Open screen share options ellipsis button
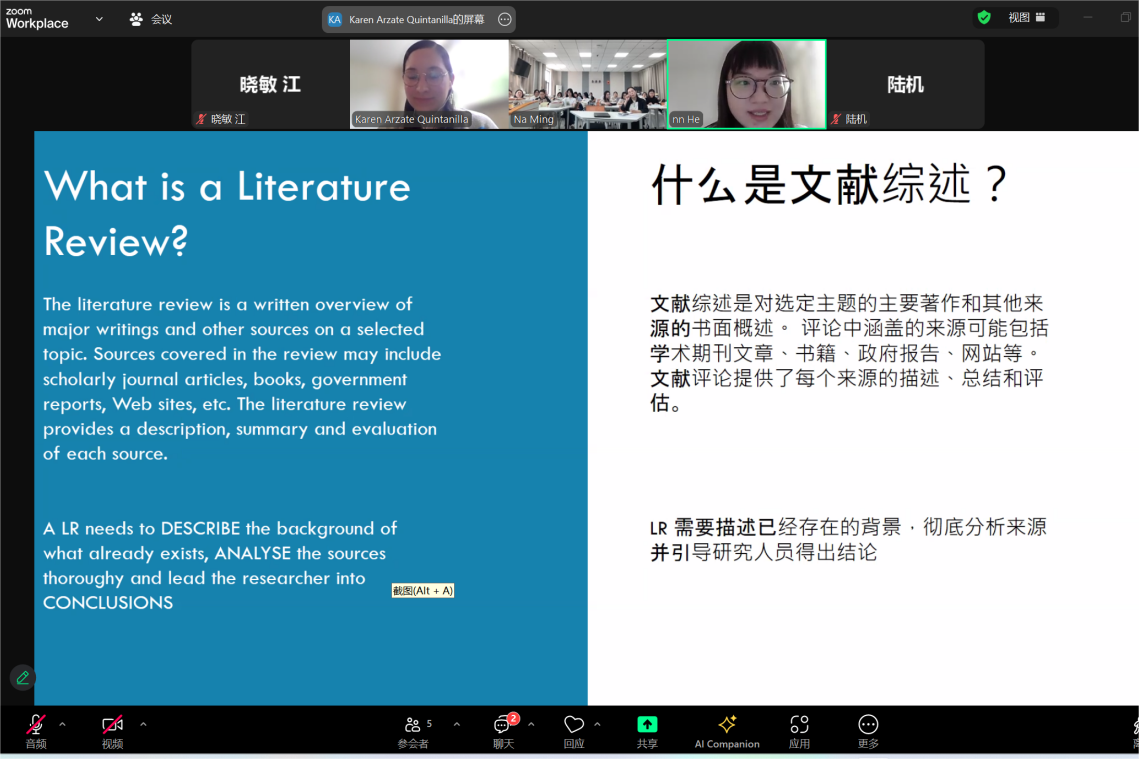The image size is (1139, 759). [505, 19]
